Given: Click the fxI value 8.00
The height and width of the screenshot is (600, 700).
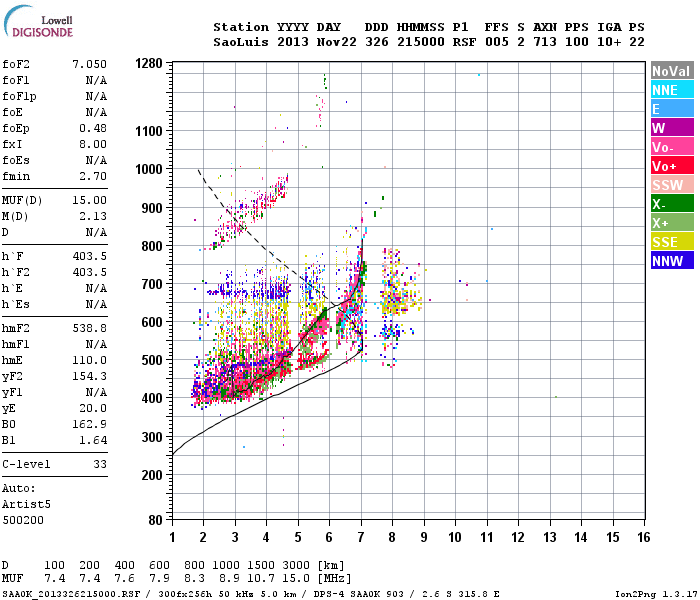Looking at the screenshot, I should (x=93, y=144).
